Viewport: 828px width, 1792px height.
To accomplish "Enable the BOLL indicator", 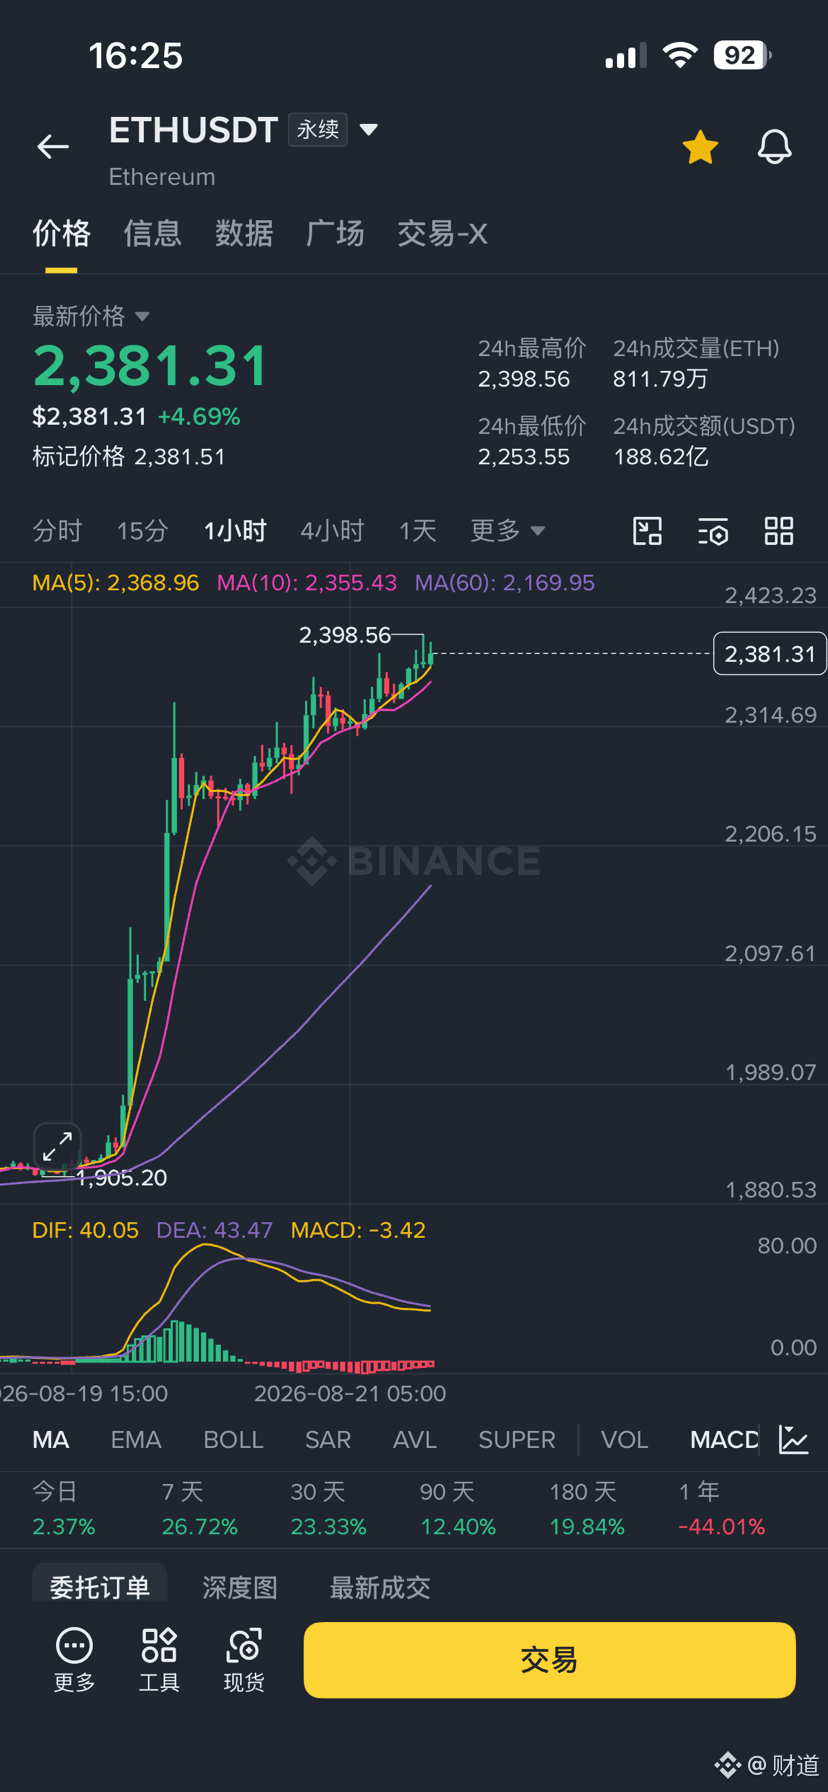I will click(x=233, y=1440).
